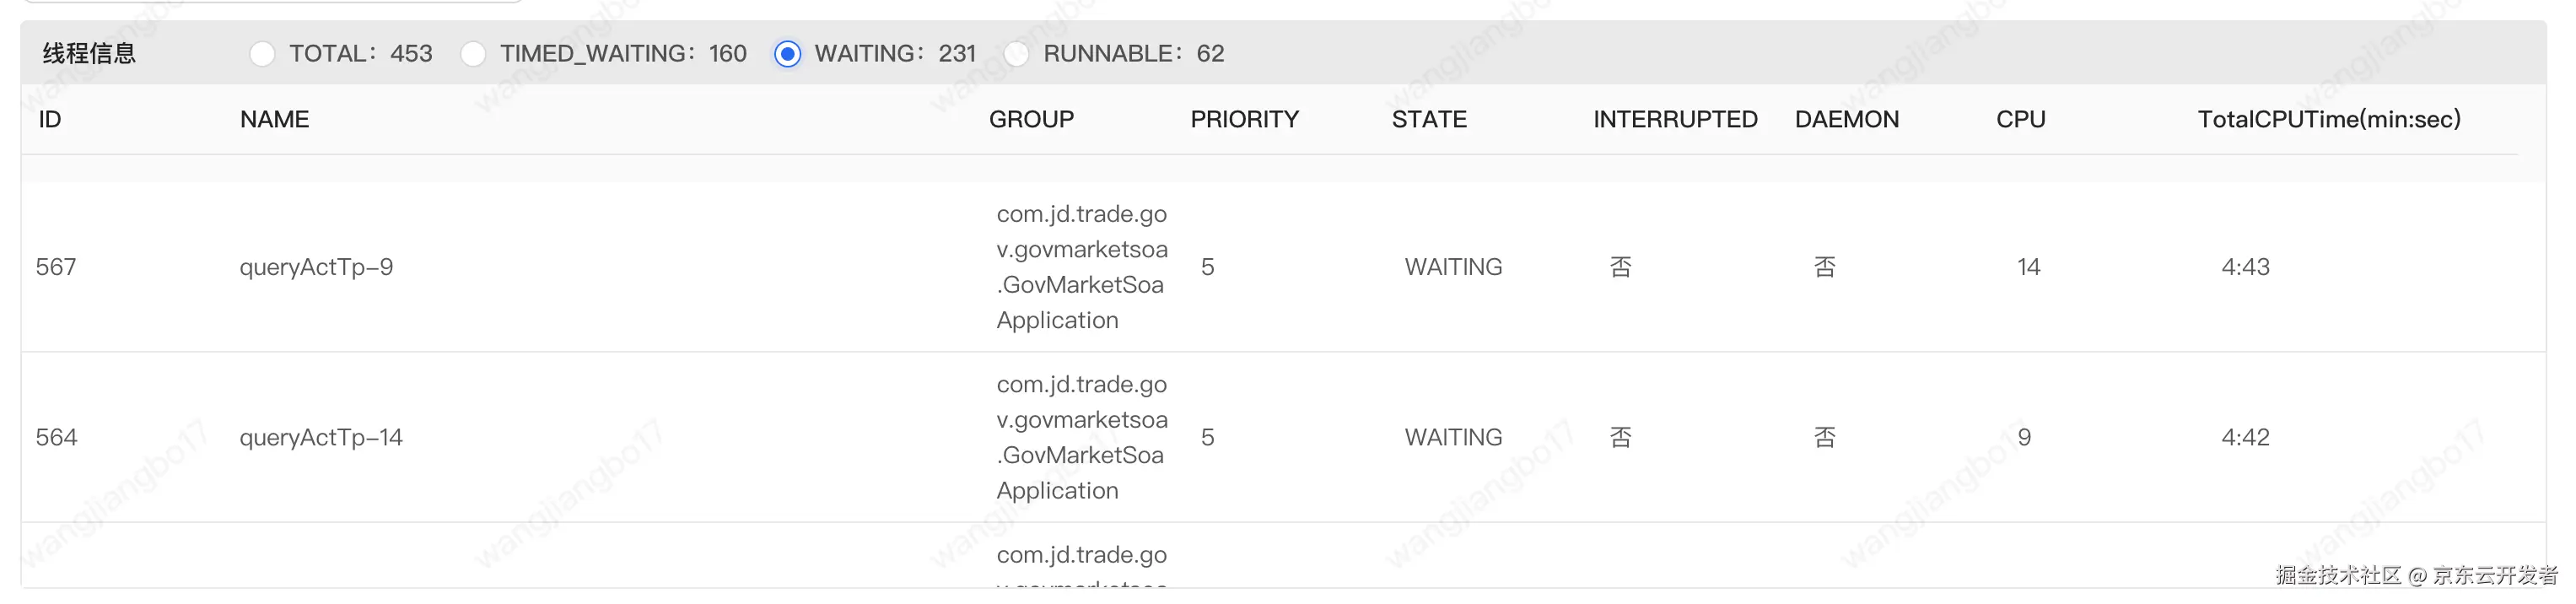The width and height of the screenshot is (2576, 604).
Task: Choose the RUNNABLE: 62 radio filter
Action: tap(1017, 54)
